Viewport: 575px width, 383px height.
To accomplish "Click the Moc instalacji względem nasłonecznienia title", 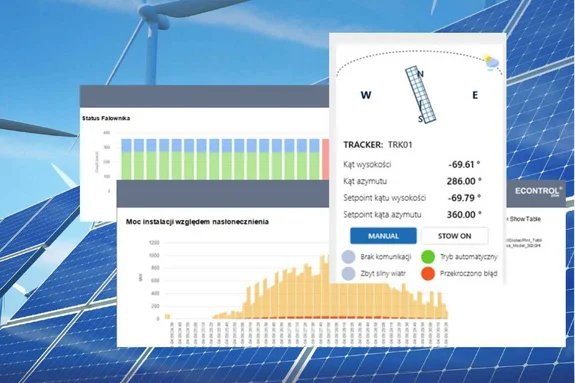I will point(197,222).
